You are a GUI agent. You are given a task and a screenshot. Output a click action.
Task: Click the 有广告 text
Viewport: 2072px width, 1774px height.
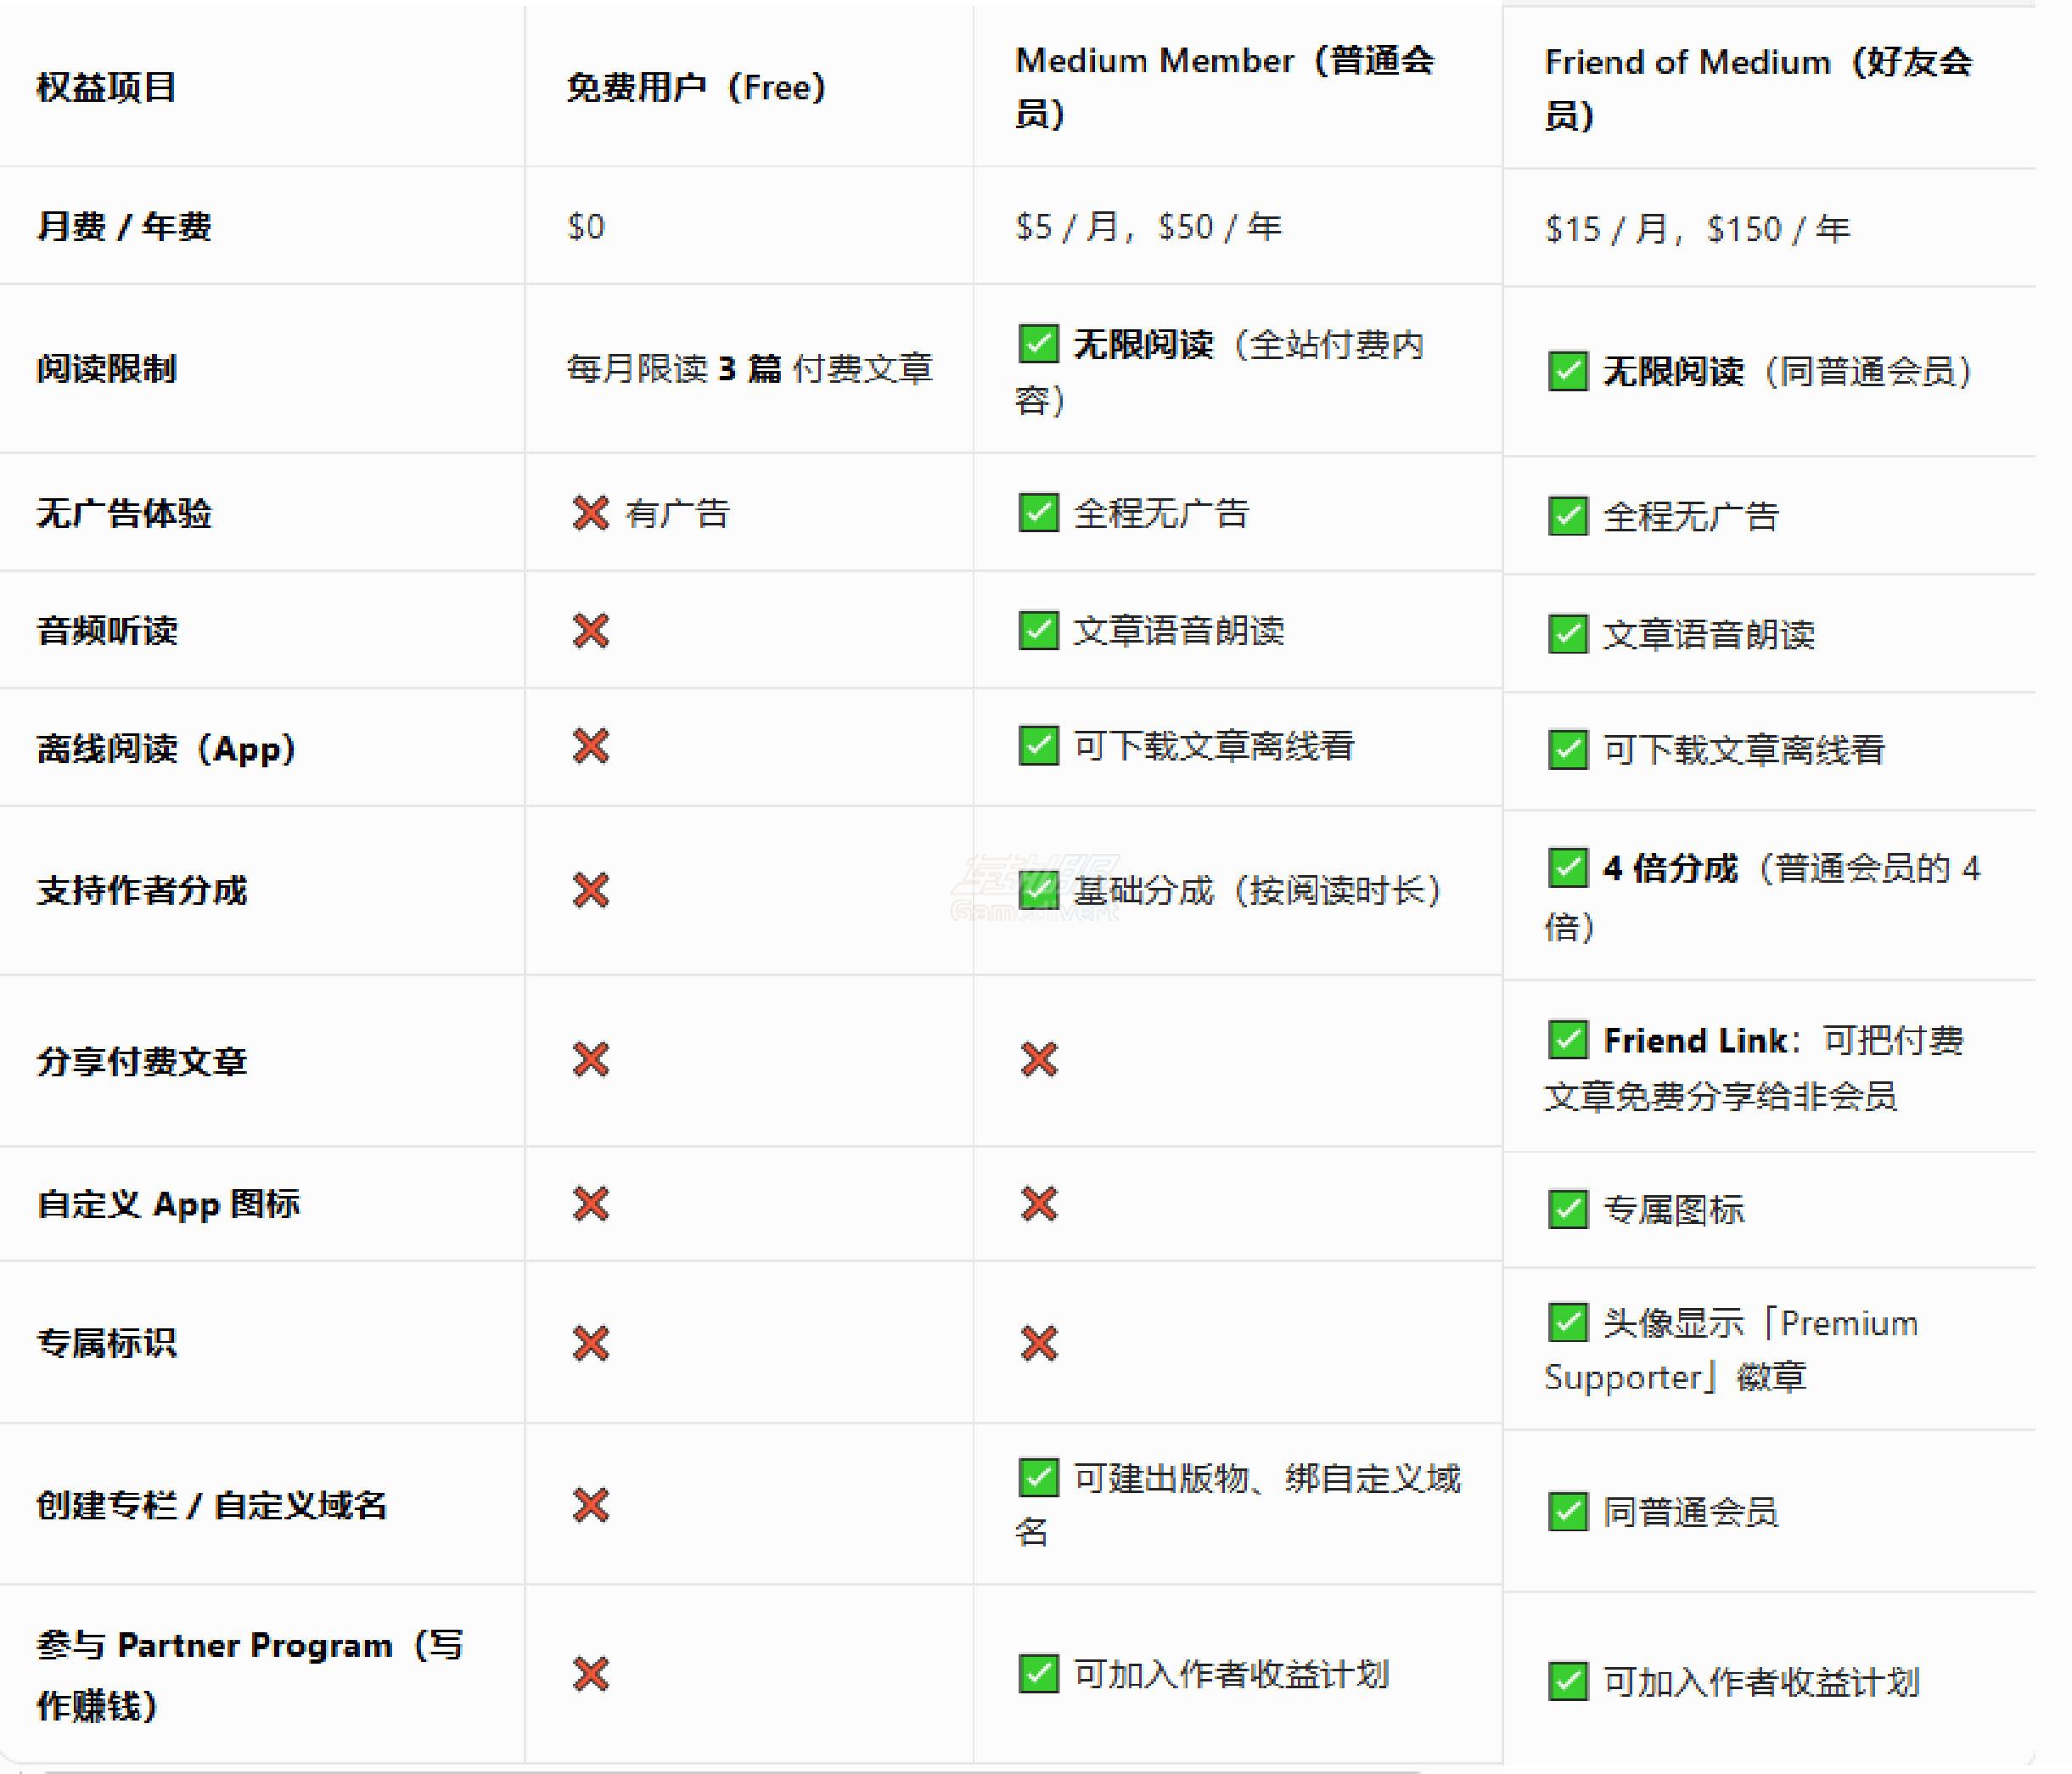pyautogui.click(x=678, y=514)
